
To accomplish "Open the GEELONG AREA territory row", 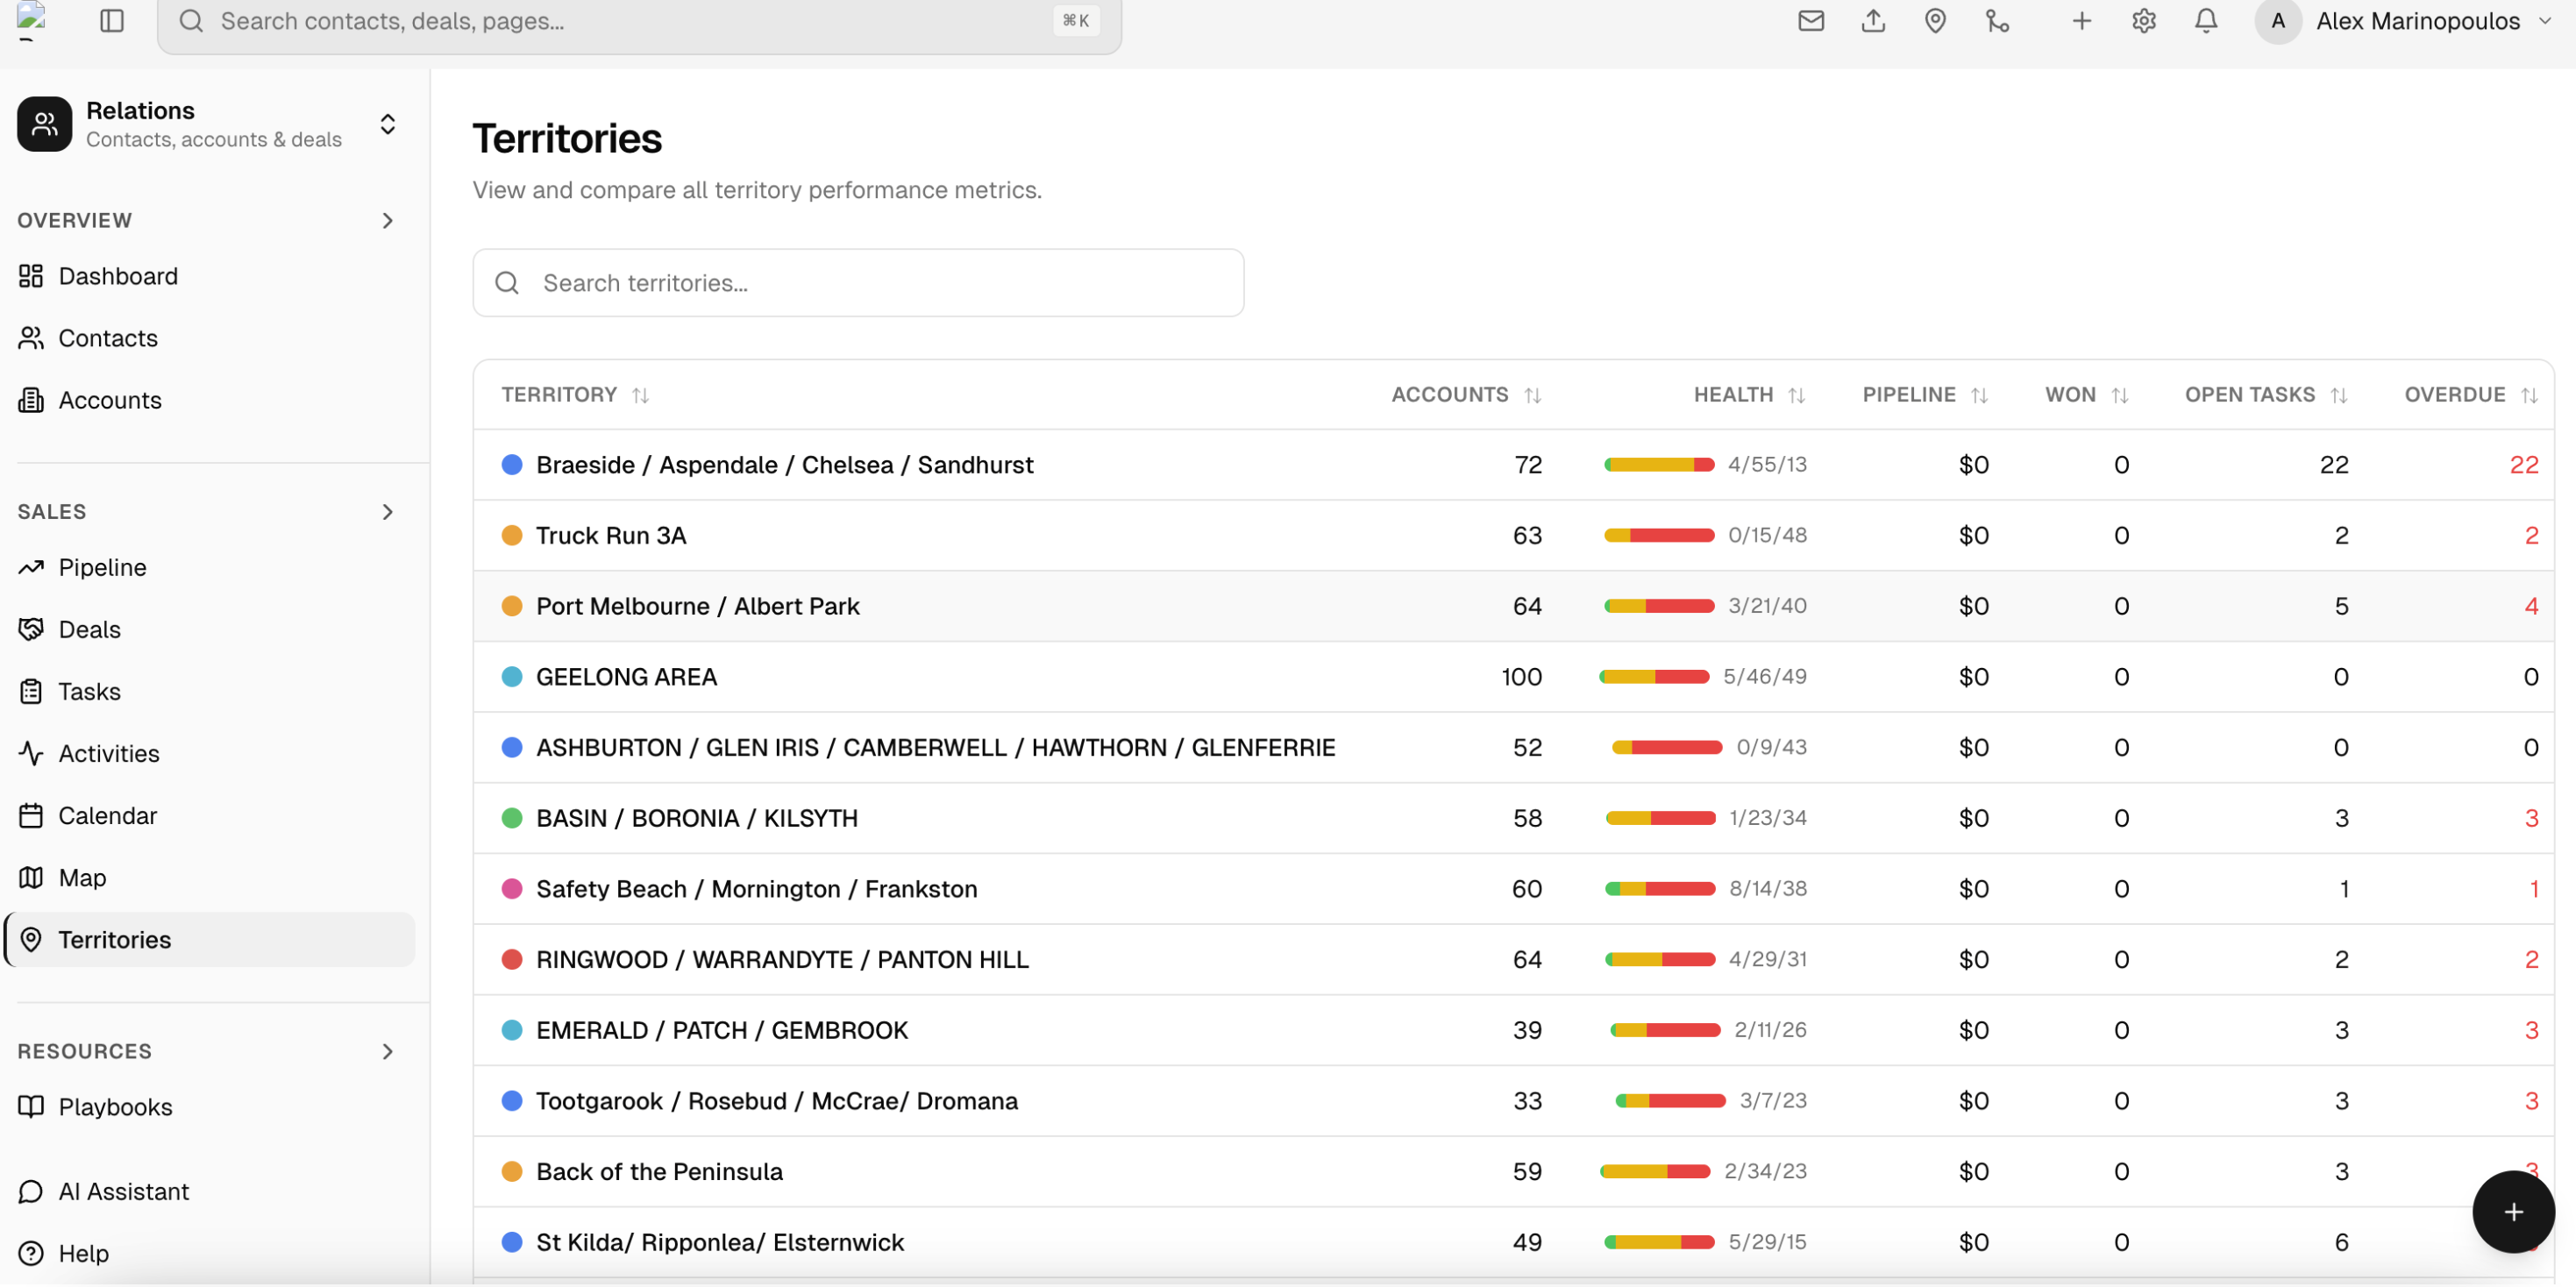I will click(626, 677).
